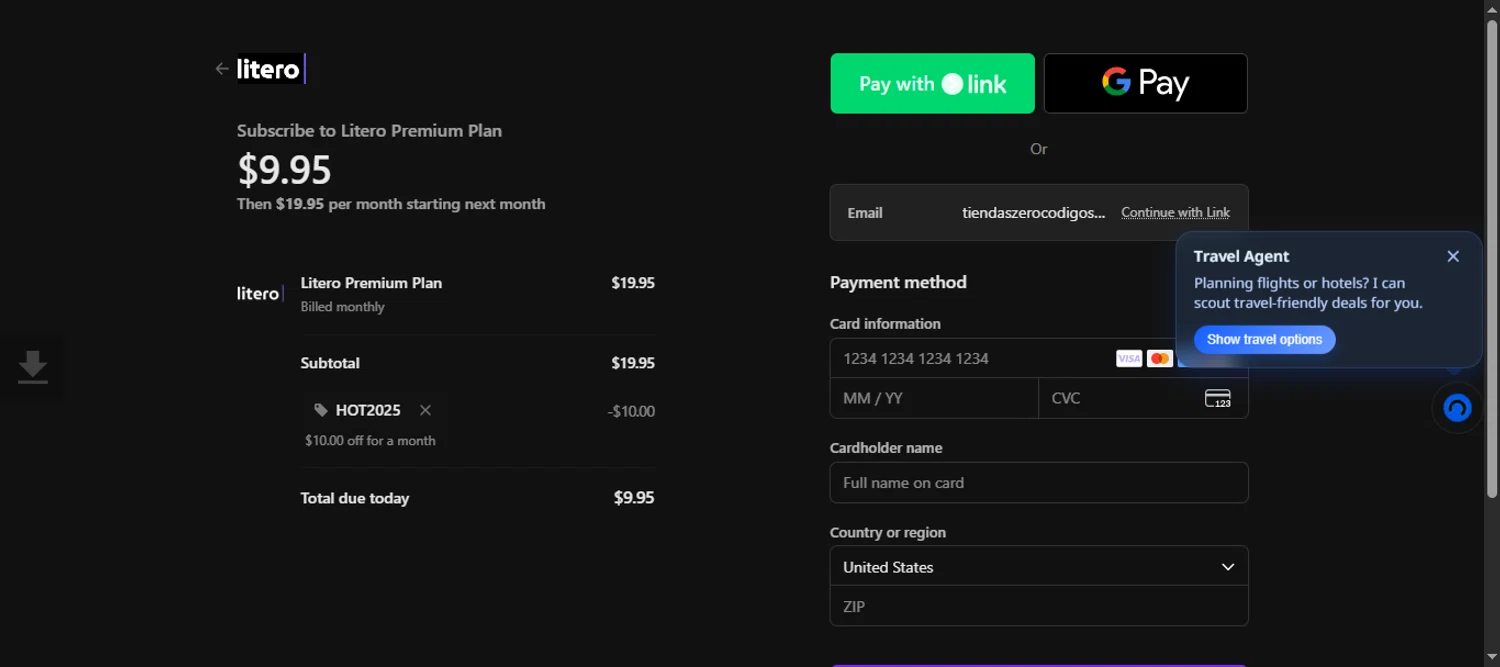Image resolution: width=1500 pixels, height=667 pixels.
Task: Pay with Link green button
Action: pos(932,83)
